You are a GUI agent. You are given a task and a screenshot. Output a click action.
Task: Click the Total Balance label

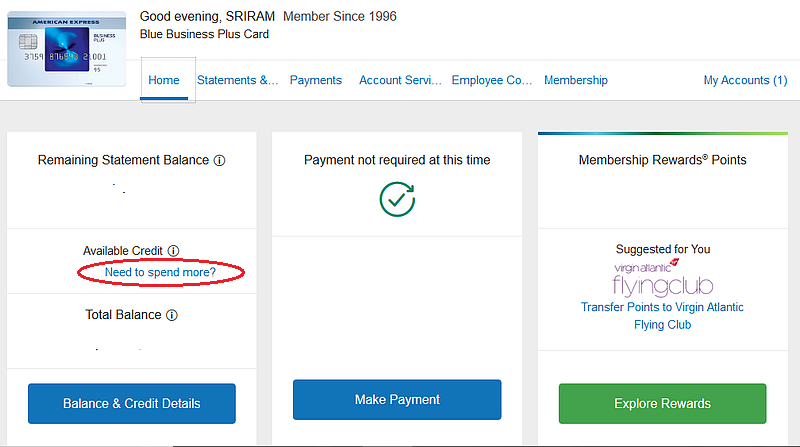click(x=123, y=315)
